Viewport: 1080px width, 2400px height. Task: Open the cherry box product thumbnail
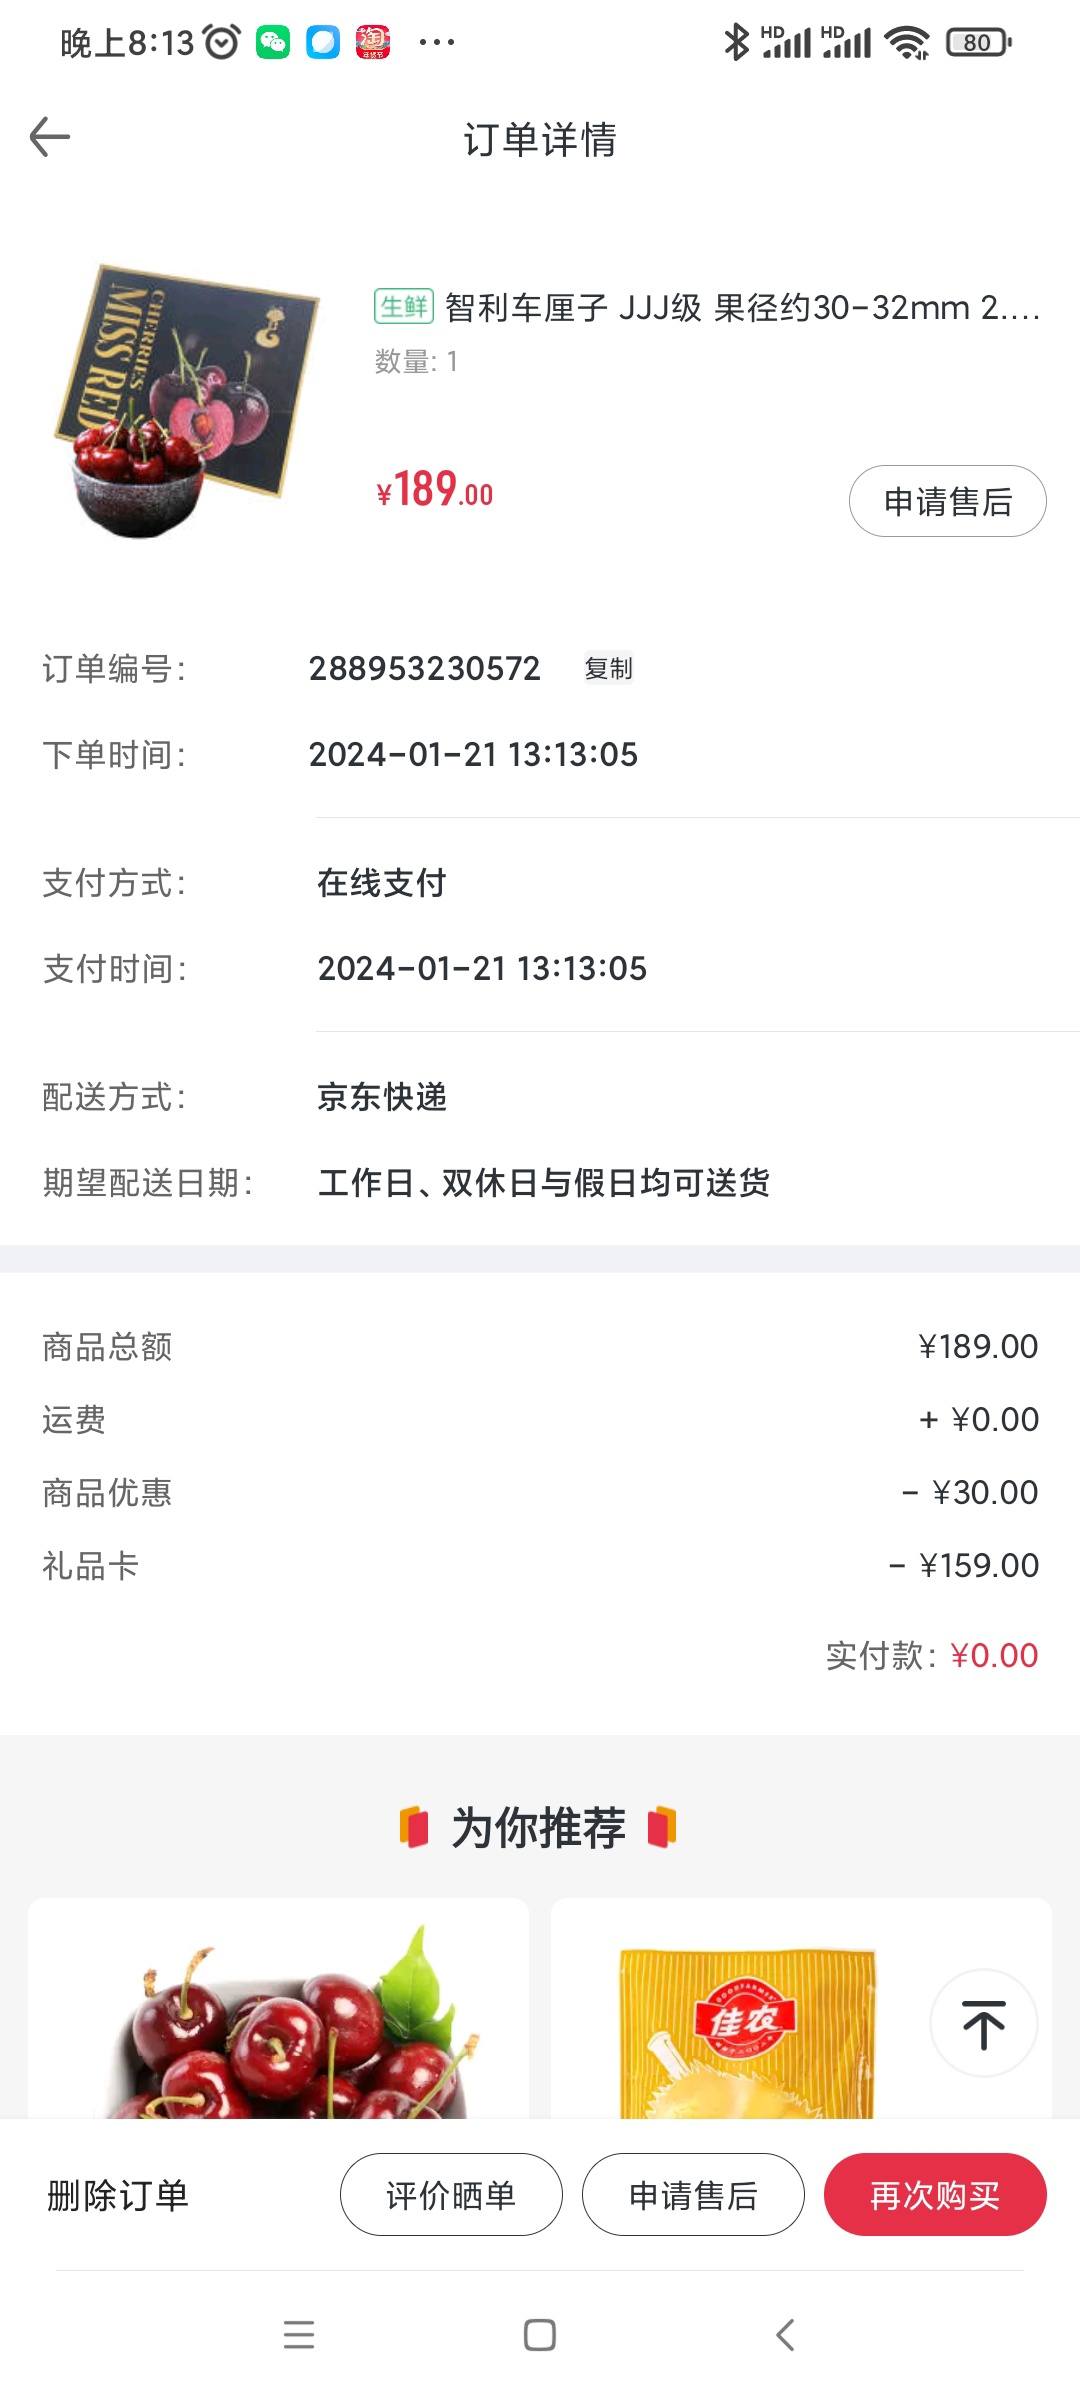click(x=185, y=401)
